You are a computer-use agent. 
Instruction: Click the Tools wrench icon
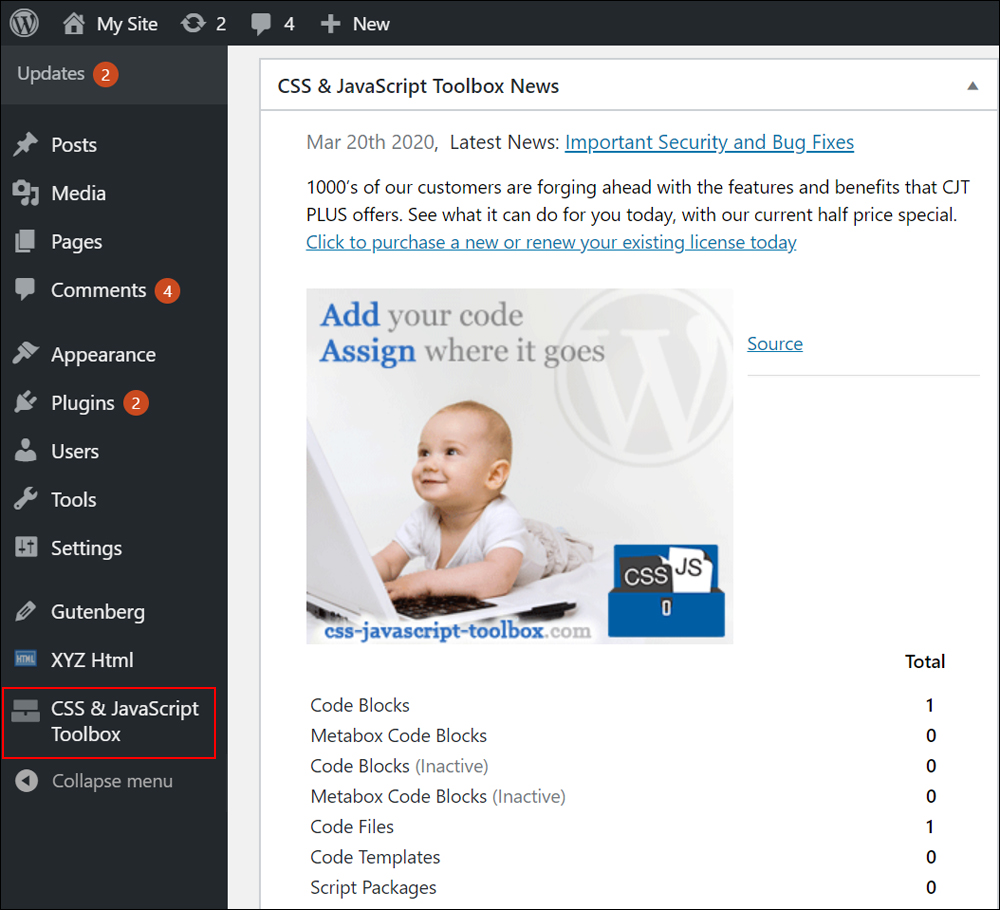pyautogui.click(x=26, y=499)
